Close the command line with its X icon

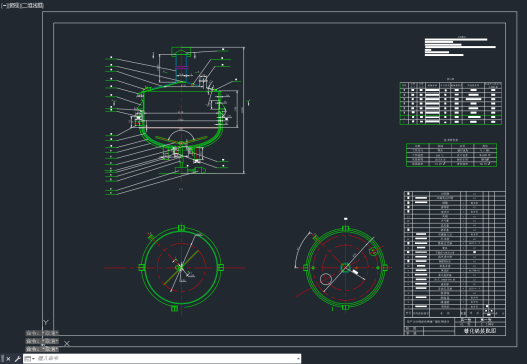[8, 359]
